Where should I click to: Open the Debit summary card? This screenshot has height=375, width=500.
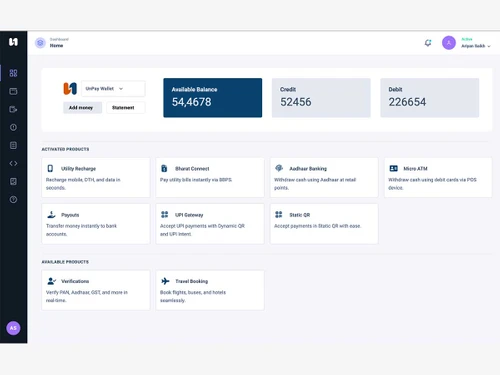coord(430,98)
